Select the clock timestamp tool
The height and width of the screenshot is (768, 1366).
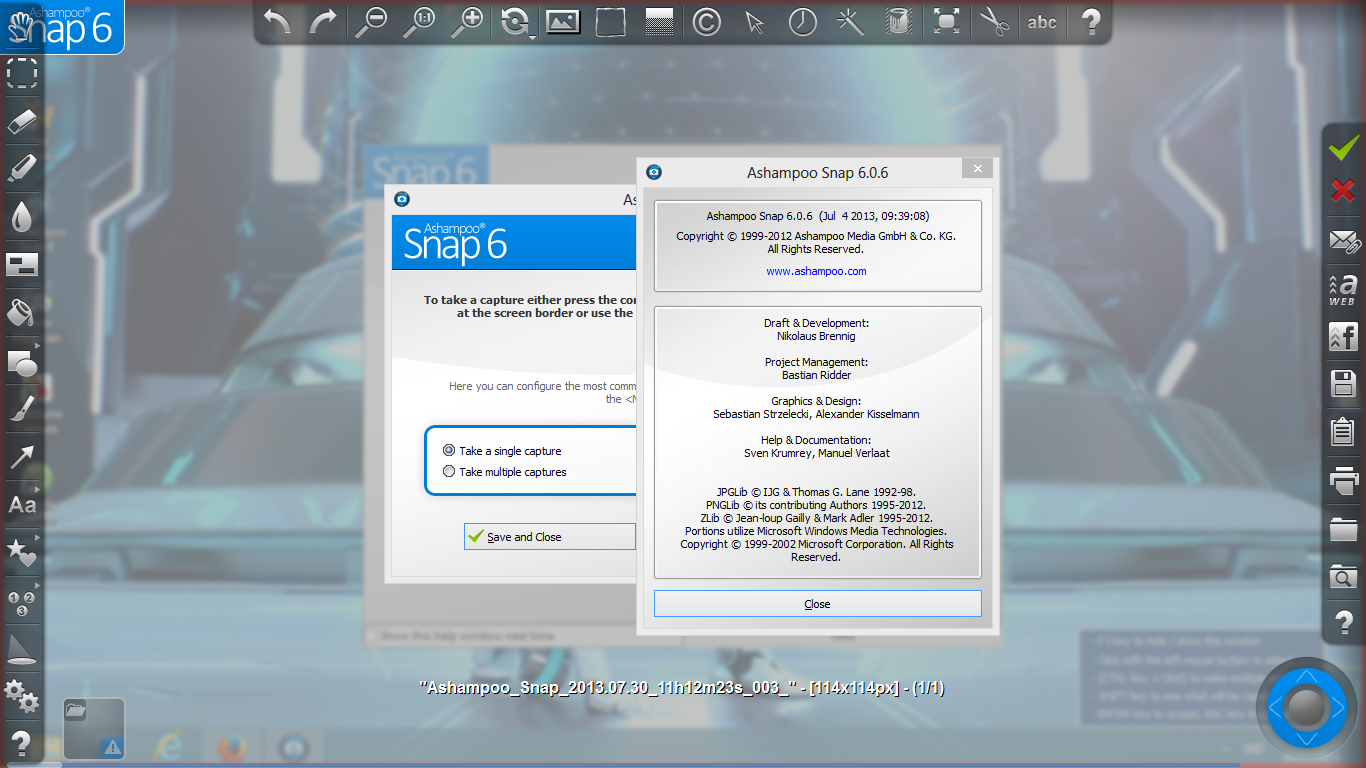(x=801, y=21)
